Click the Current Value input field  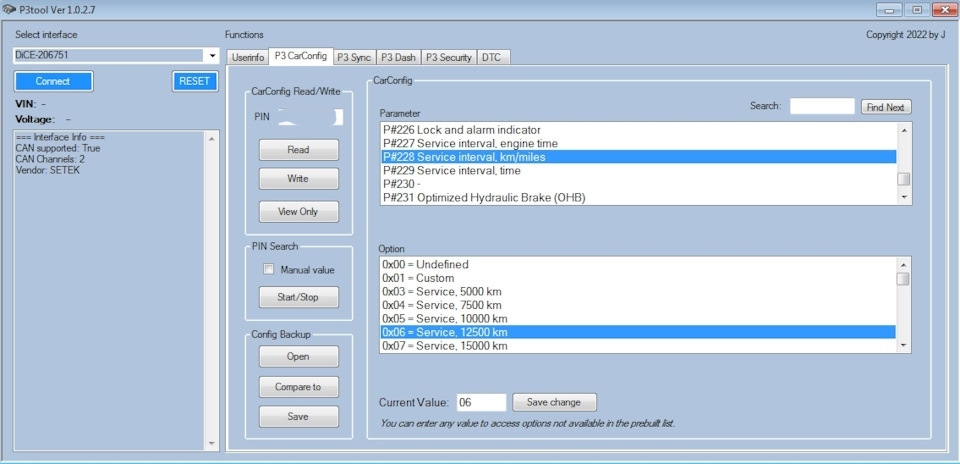coord(481,402)
